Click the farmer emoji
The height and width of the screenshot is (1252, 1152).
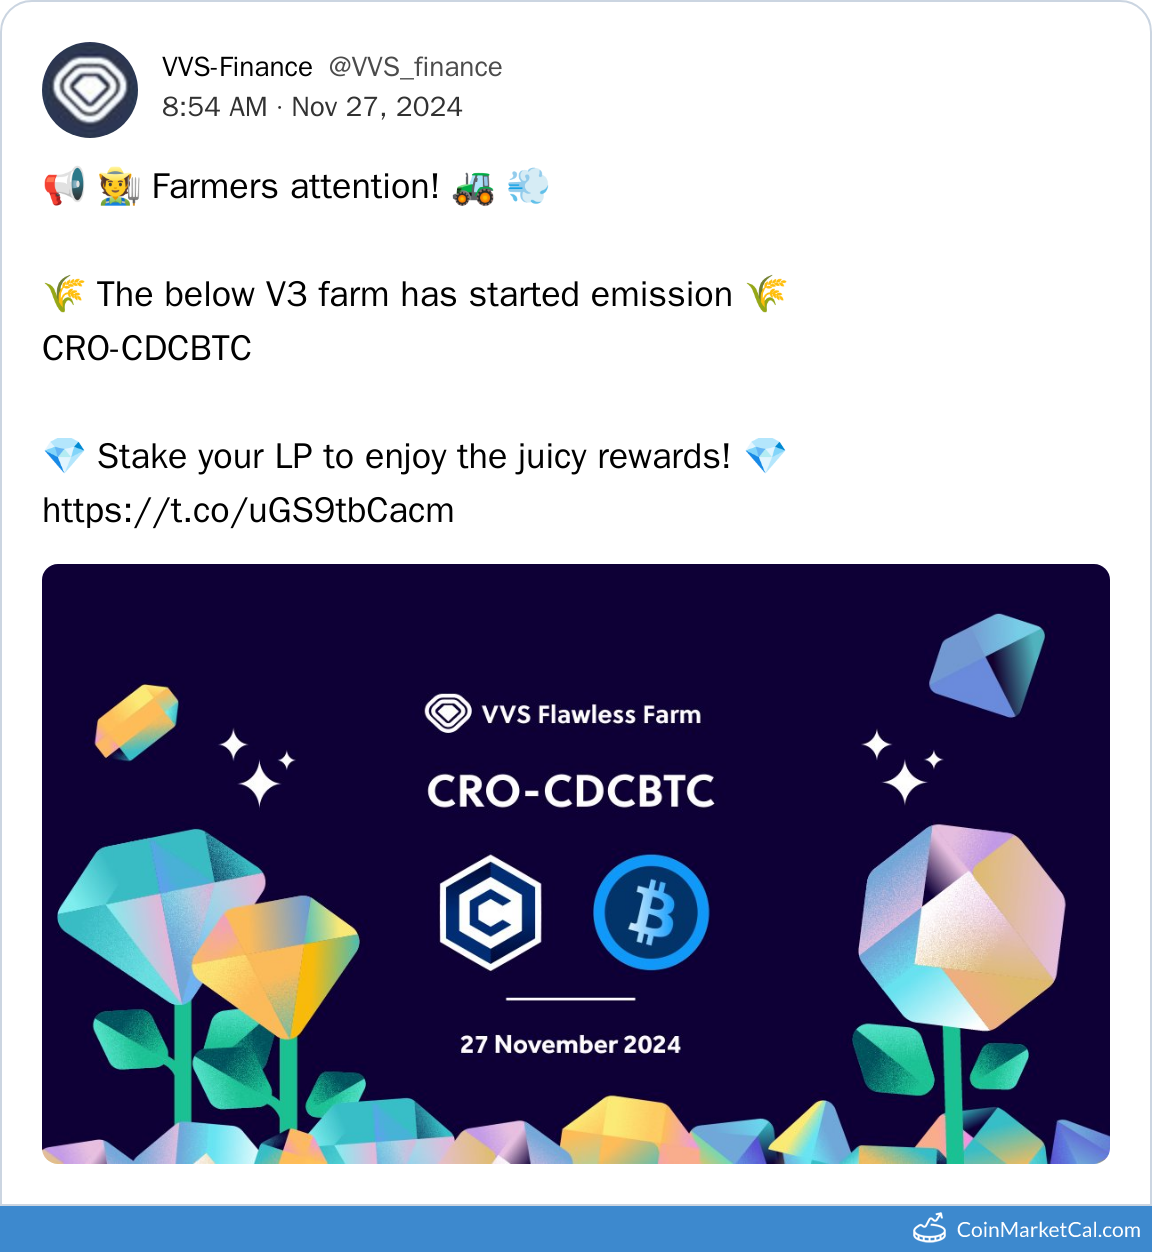tap(119, 187)
